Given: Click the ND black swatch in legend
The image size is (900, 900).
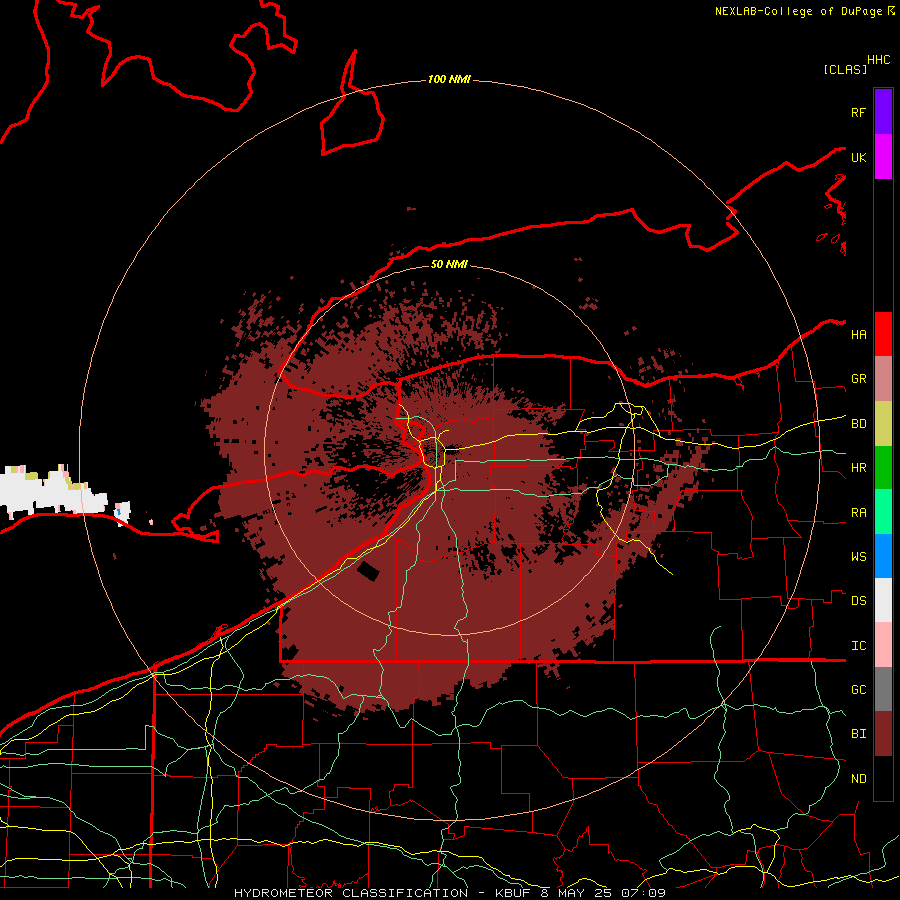Looking at the screenshot, I should click(883, 778).
